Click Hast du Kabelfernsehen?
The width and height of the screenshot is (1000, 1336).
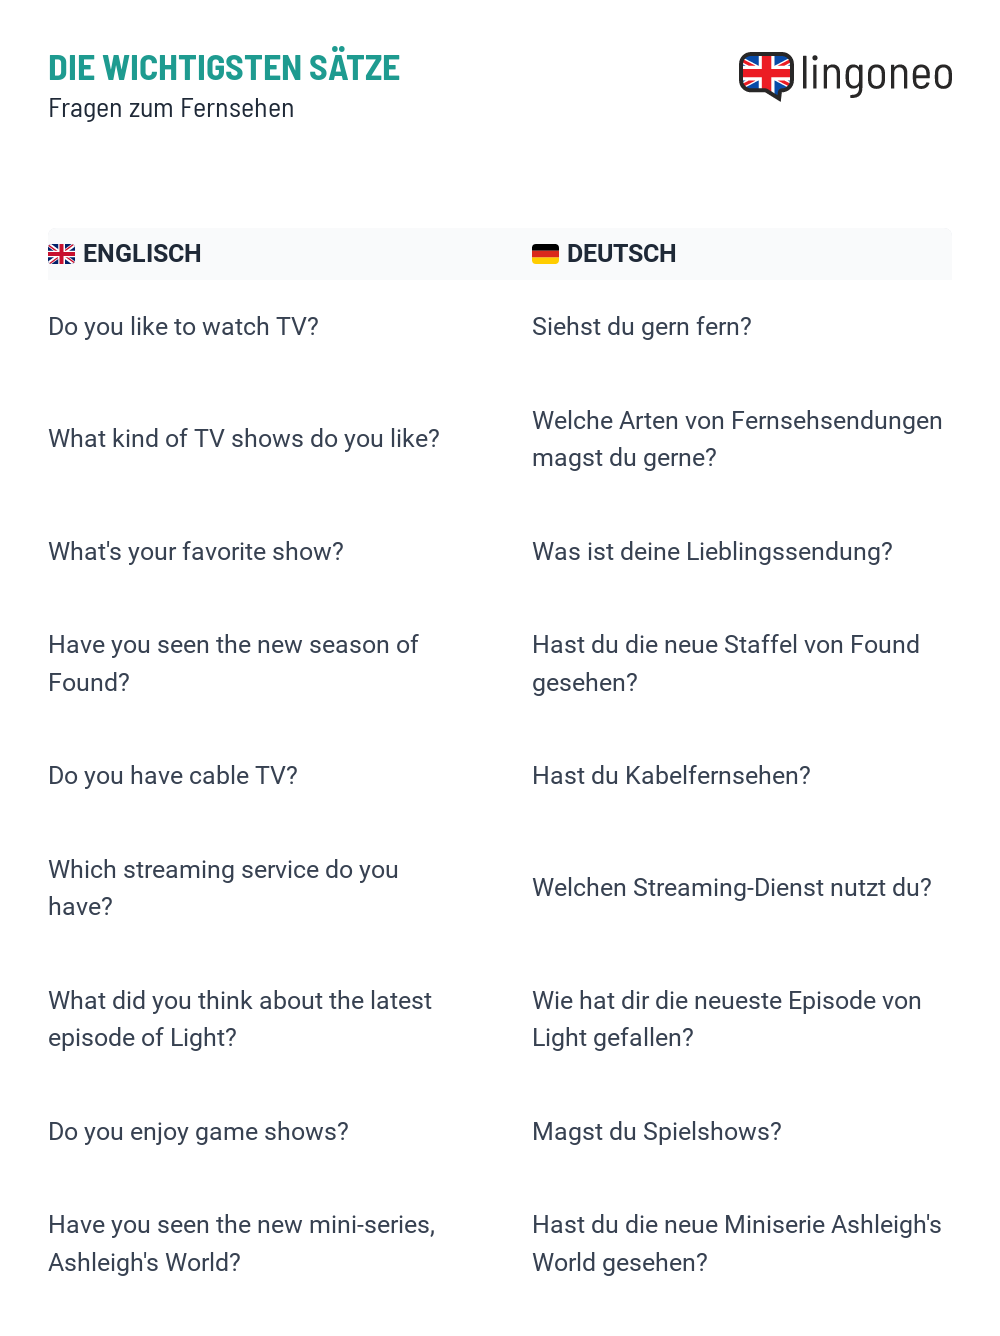671,776
